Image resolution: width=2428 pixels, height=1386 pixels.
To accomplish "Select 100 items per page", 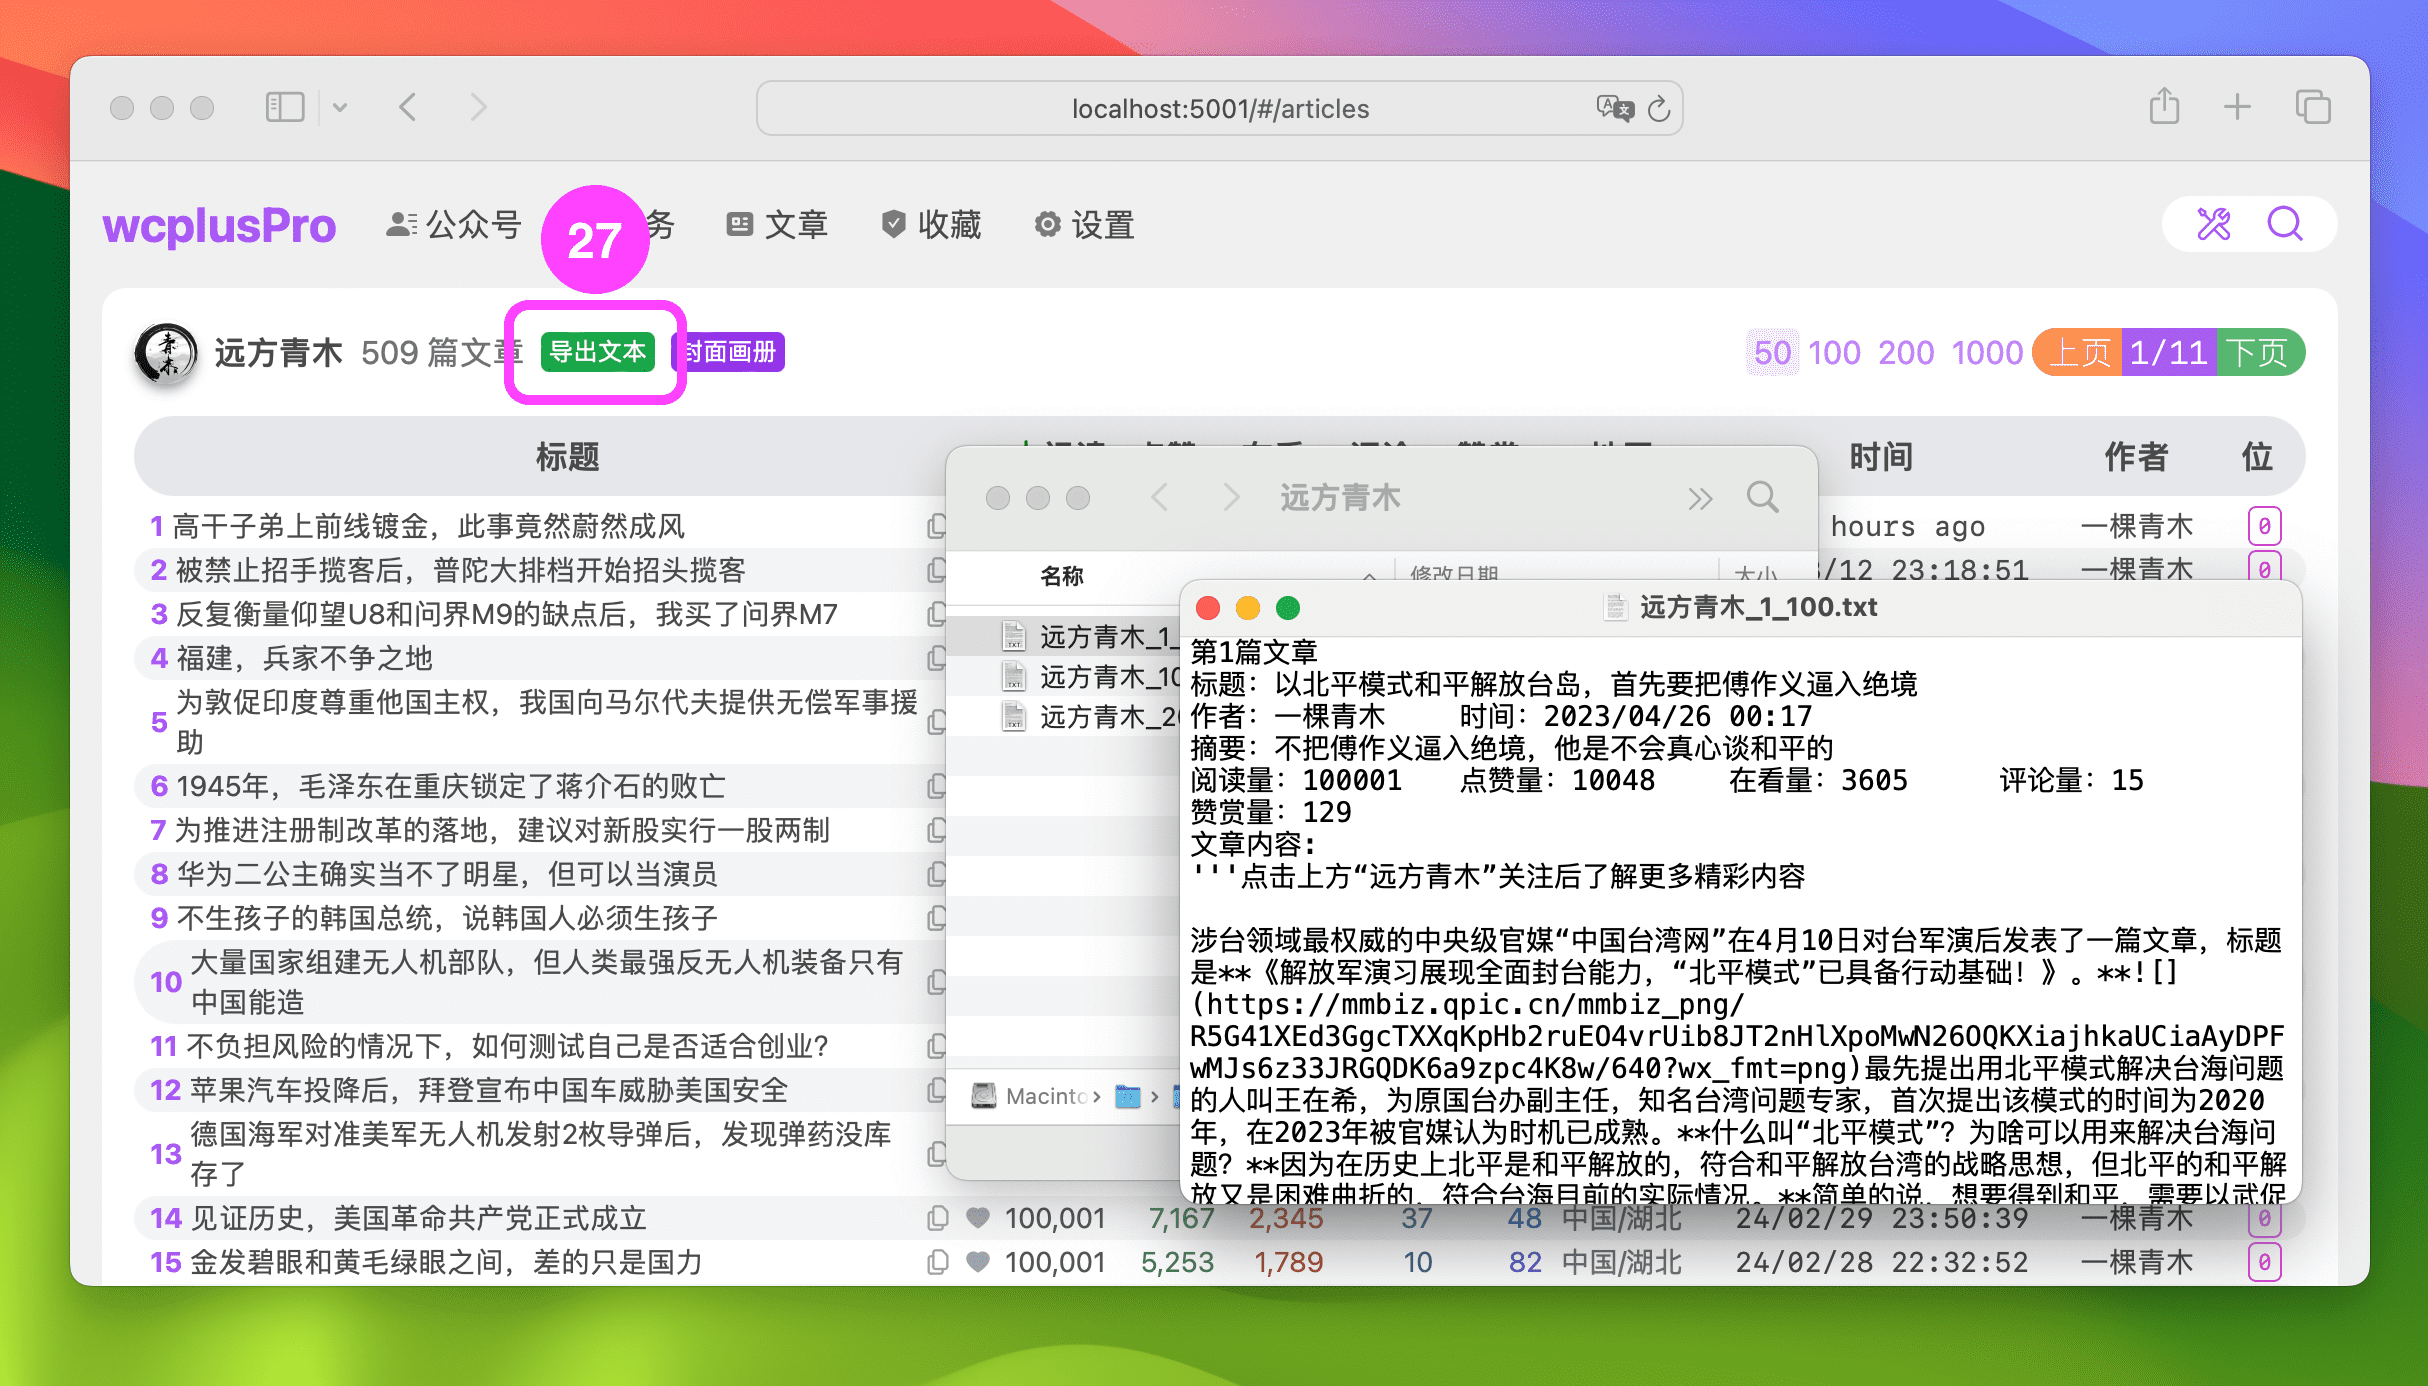I will coord(1834,352).
